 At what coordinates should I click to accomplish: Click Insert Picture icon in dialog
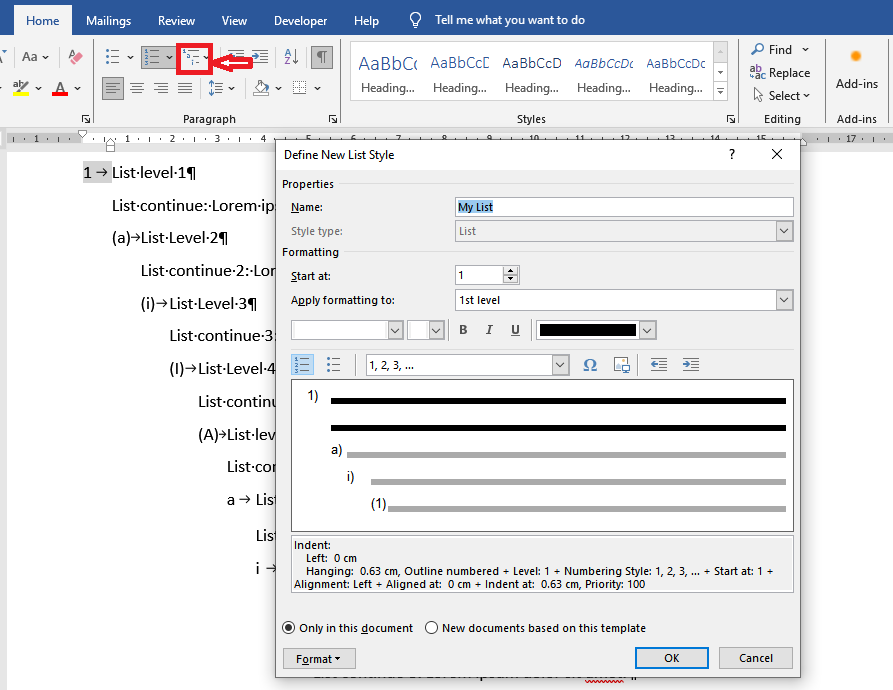click(621, 365)
